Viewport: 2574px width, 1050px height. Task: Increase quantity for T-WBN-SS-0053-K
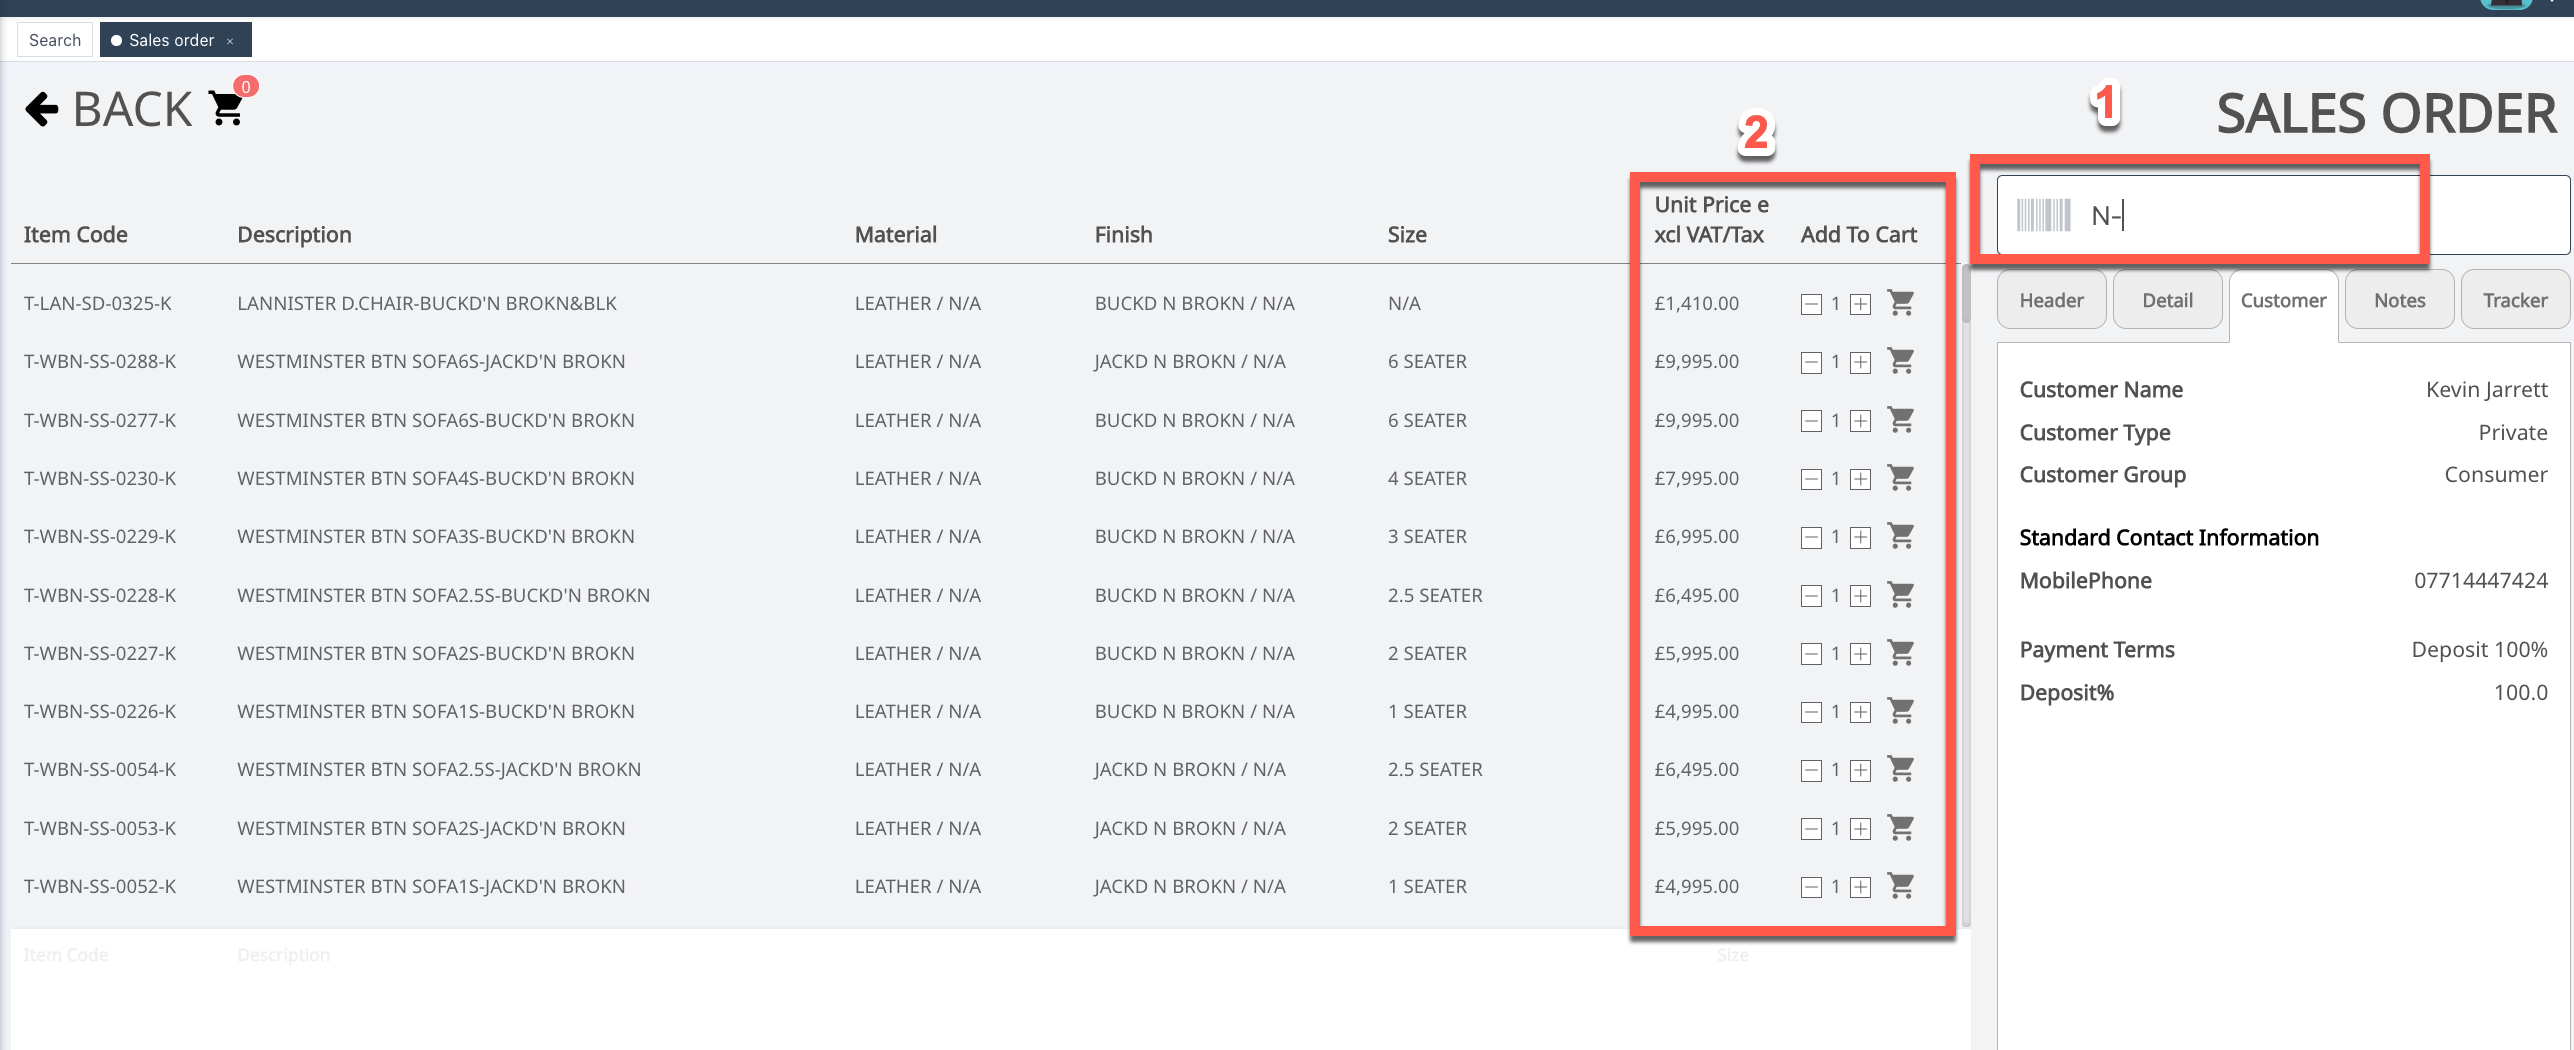pyautogui.click(x=1860, y=829)
